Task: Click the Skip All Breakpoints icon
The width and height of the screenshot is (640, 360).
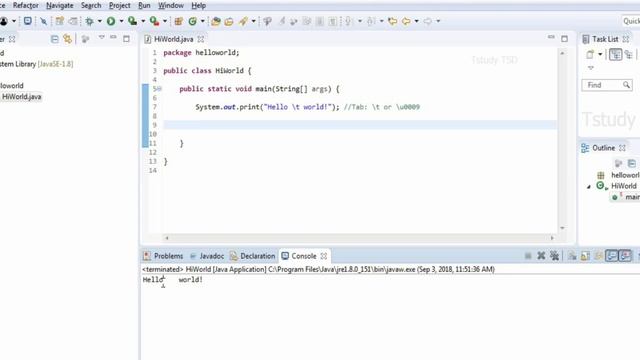Action: coord(43,21)
